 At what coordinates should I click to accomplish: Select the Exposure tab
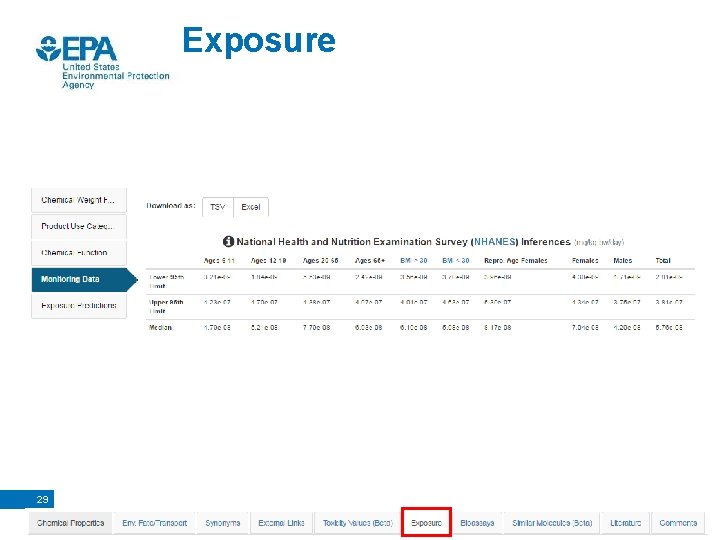427,523
